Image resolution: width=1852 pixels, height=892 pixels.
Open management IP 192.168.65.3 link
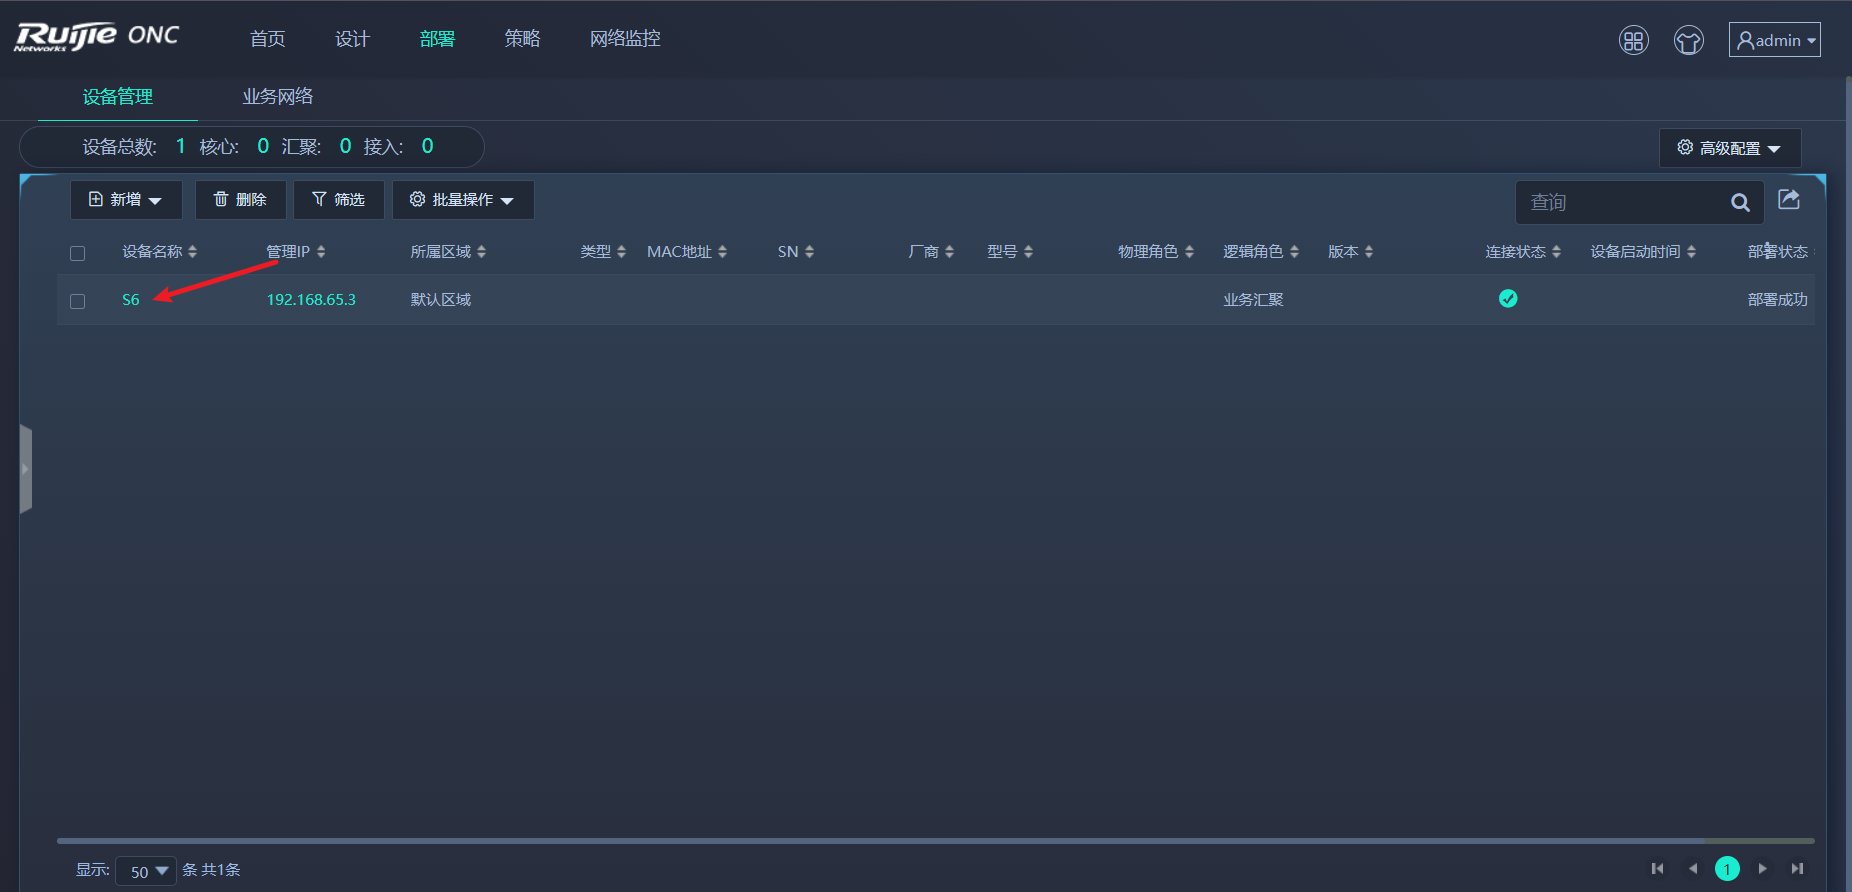311,300
